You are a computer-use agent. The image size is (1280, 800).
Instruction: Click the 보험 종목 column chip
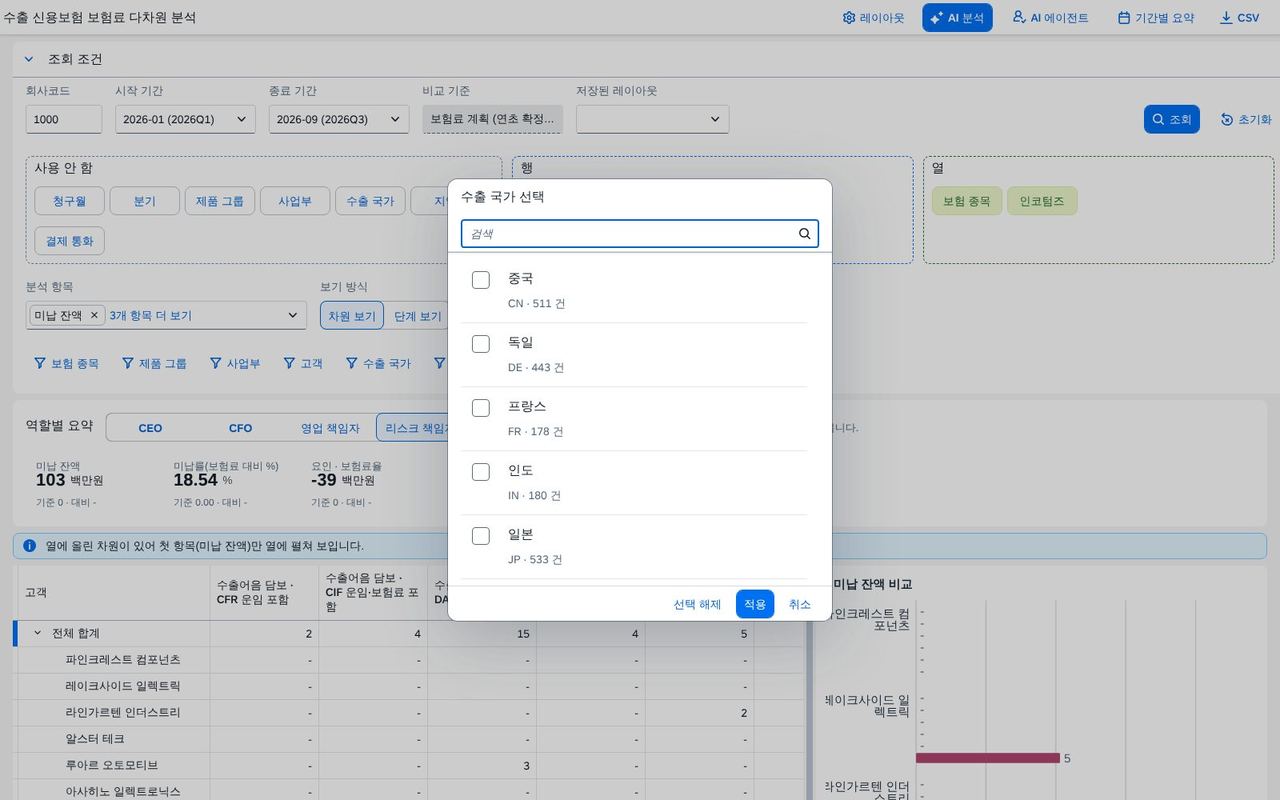(966, 201)
